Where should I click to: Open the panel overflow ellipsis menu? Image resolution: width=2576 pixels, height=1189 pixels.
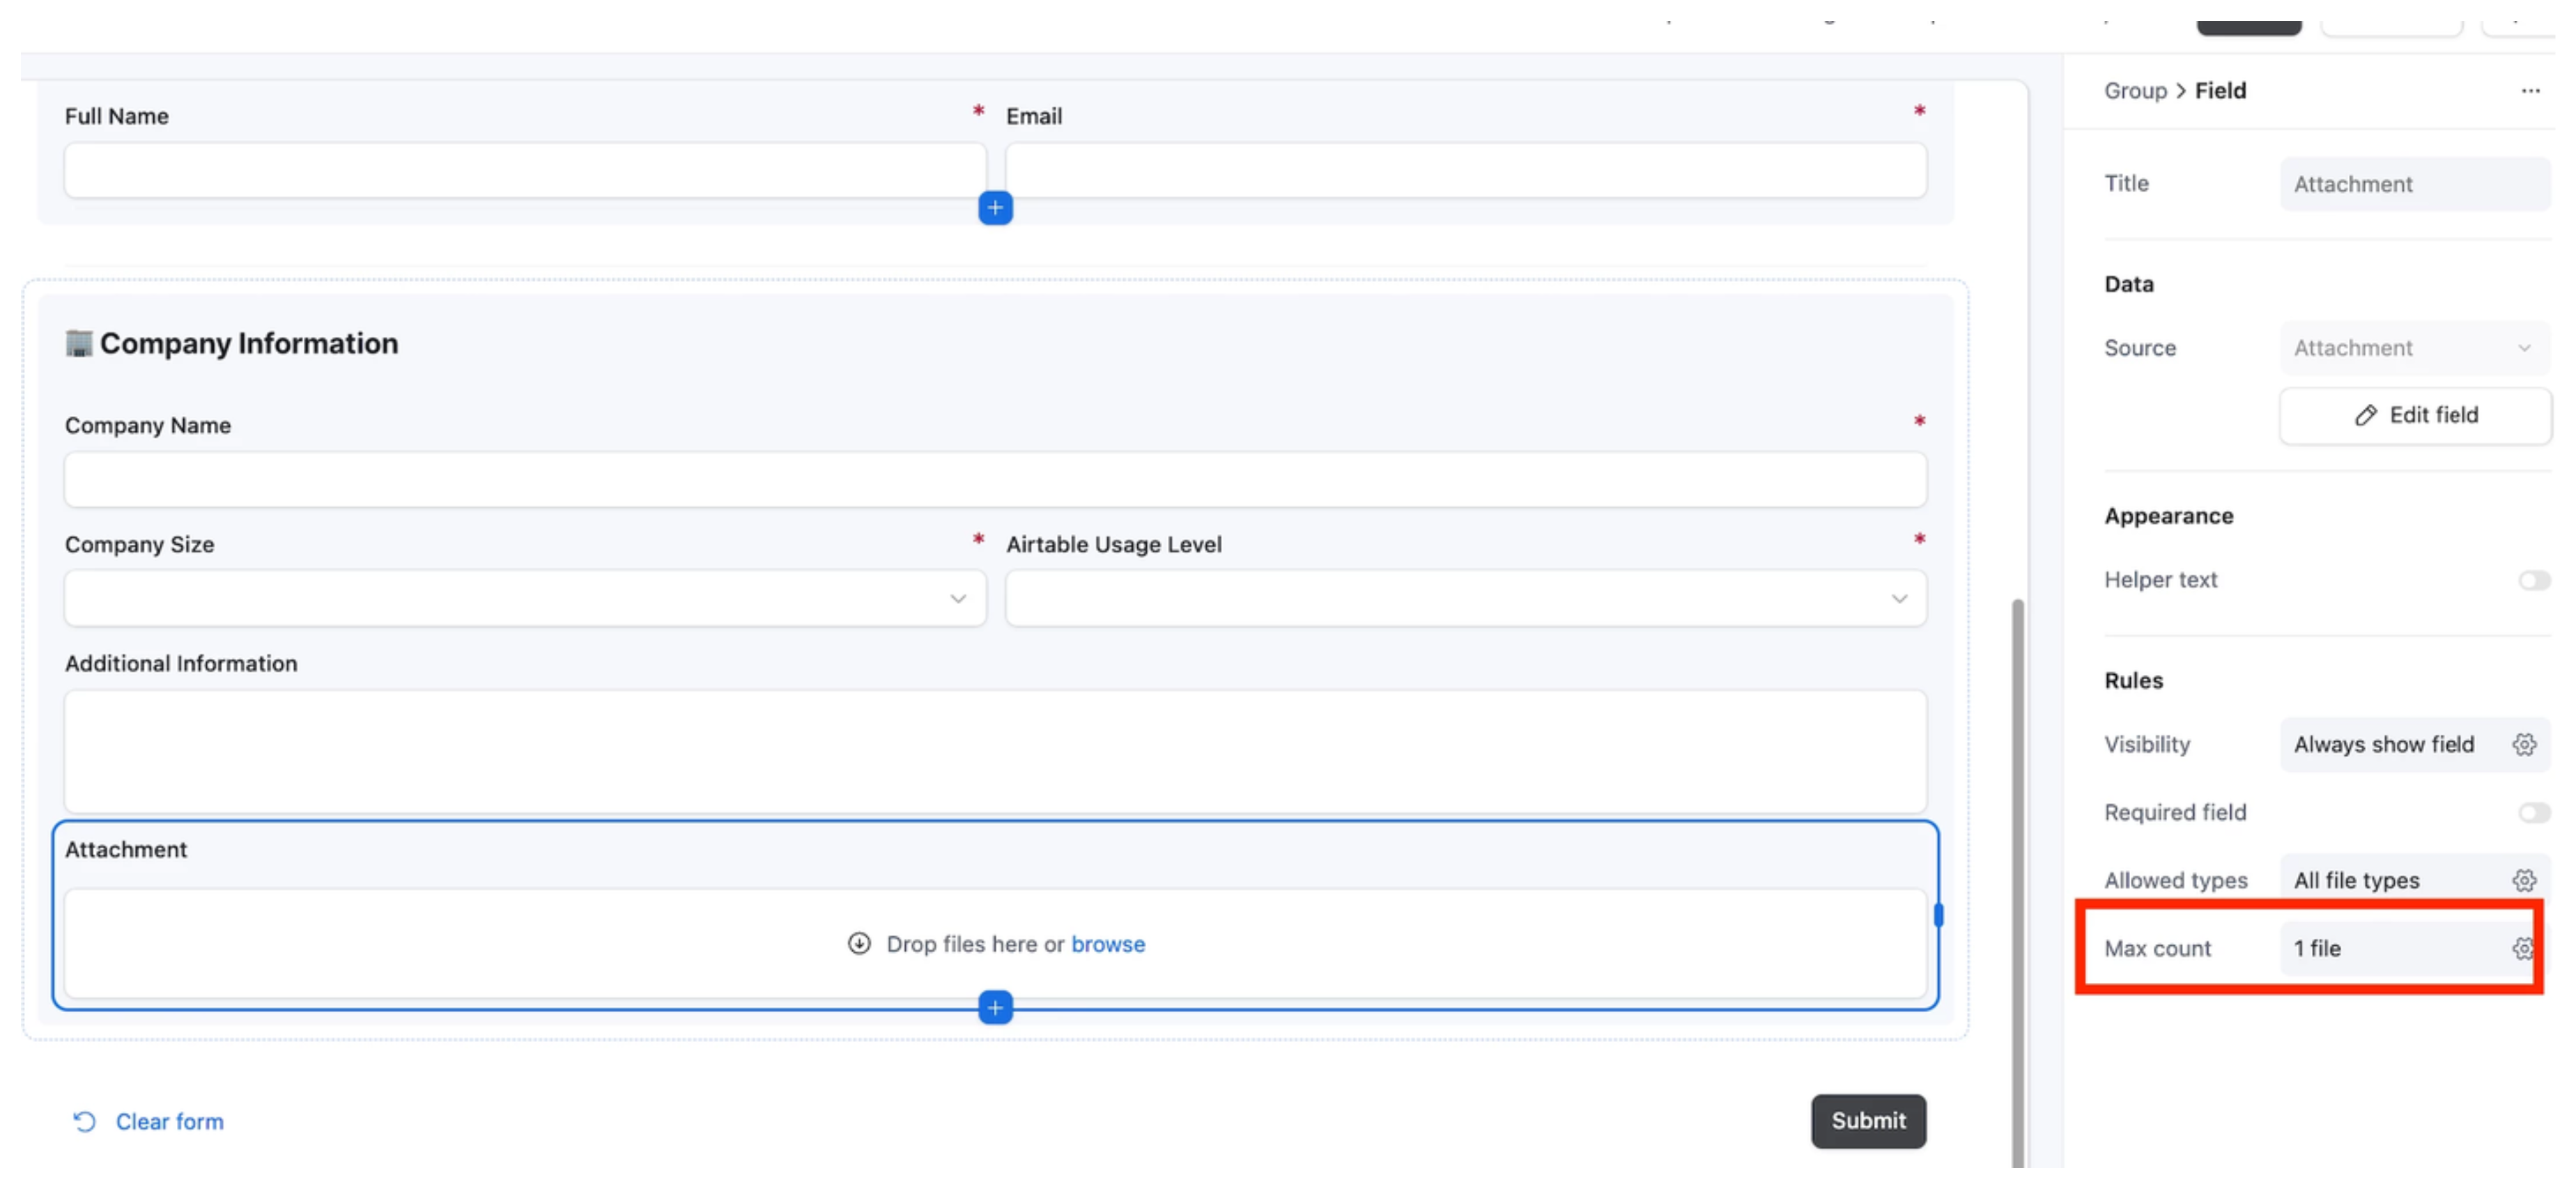click(x=2530, y=90)
